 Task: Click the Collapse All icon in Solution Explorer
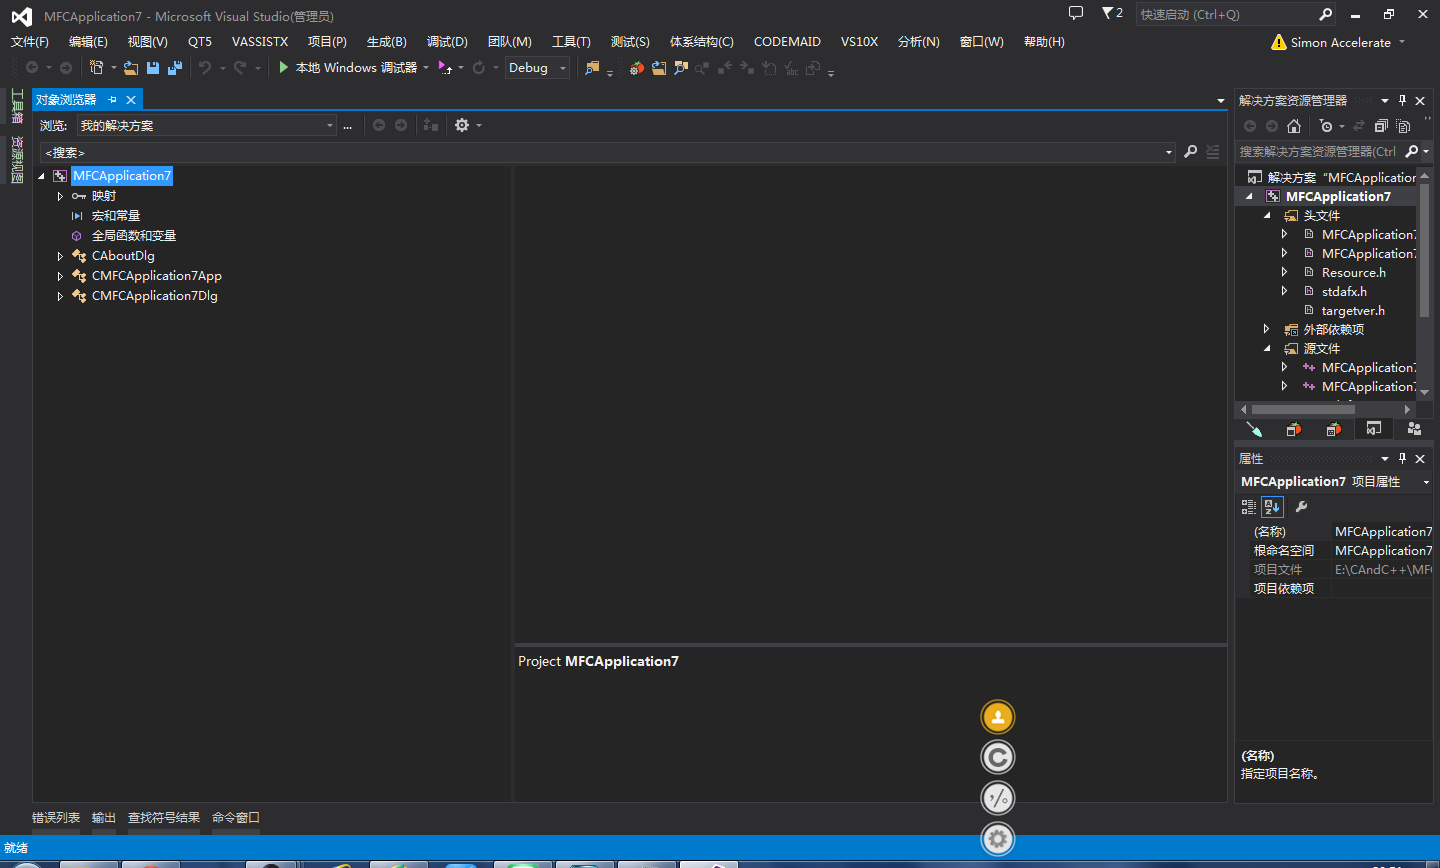[x=1381, y=126]
